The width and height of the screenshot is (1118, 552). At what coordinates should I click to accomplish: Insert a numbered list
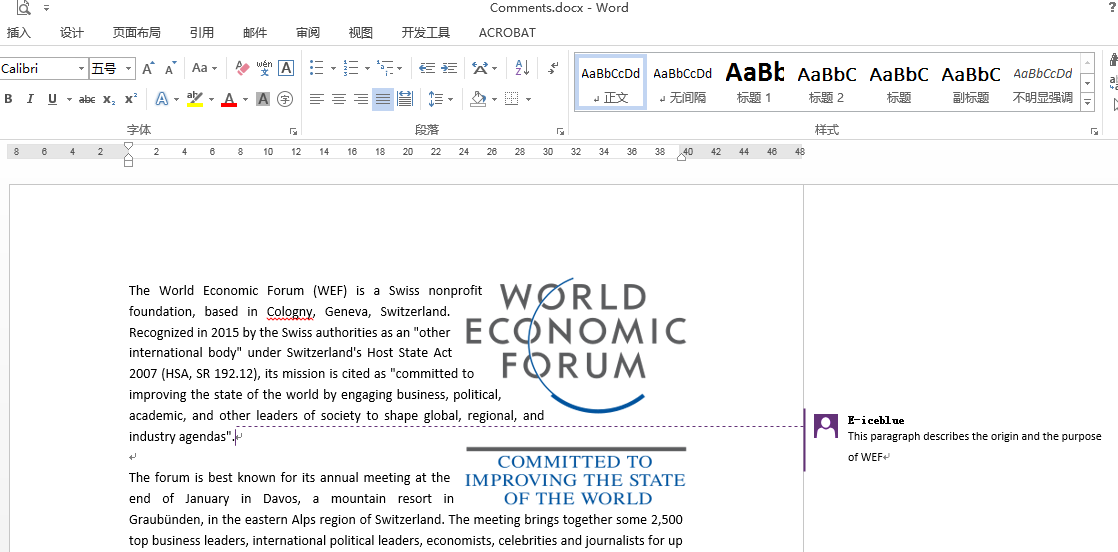pyautogui.click(x=351, y=68)
